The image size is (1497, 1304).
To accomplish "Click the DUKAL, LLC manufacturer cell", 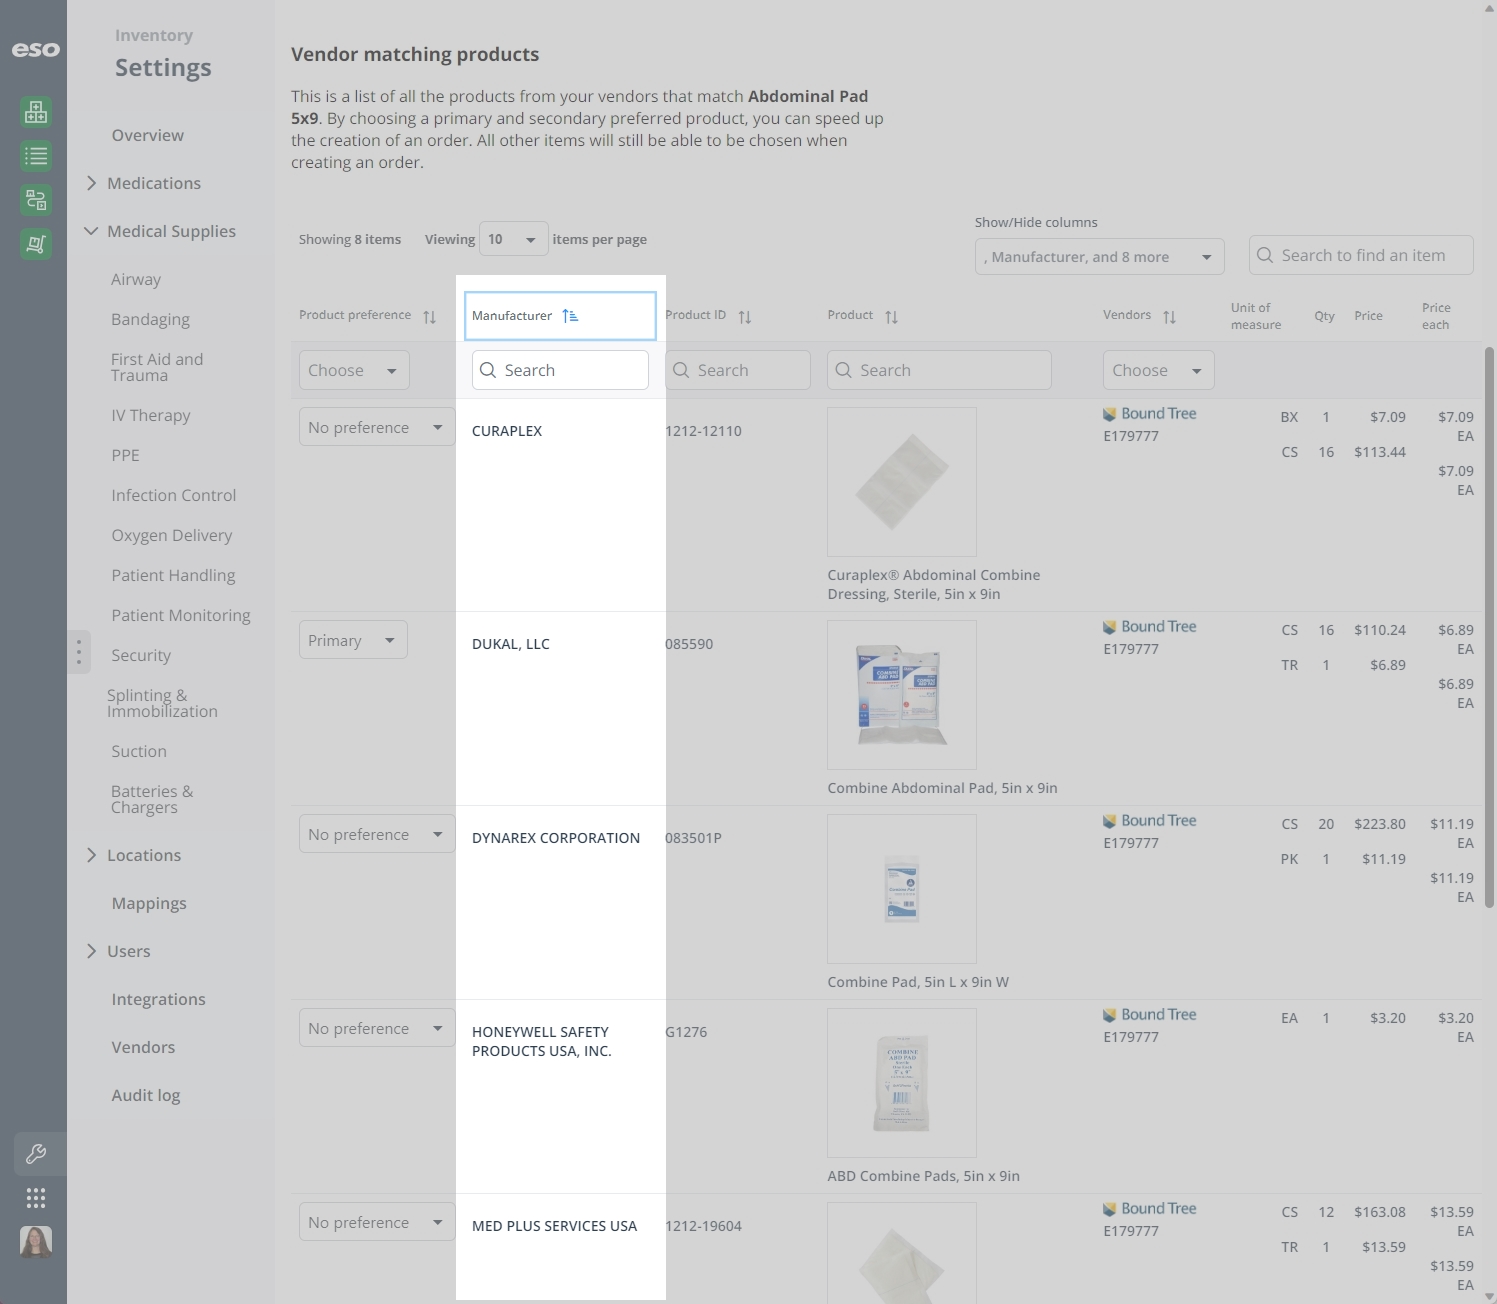I will coord(511,644).
